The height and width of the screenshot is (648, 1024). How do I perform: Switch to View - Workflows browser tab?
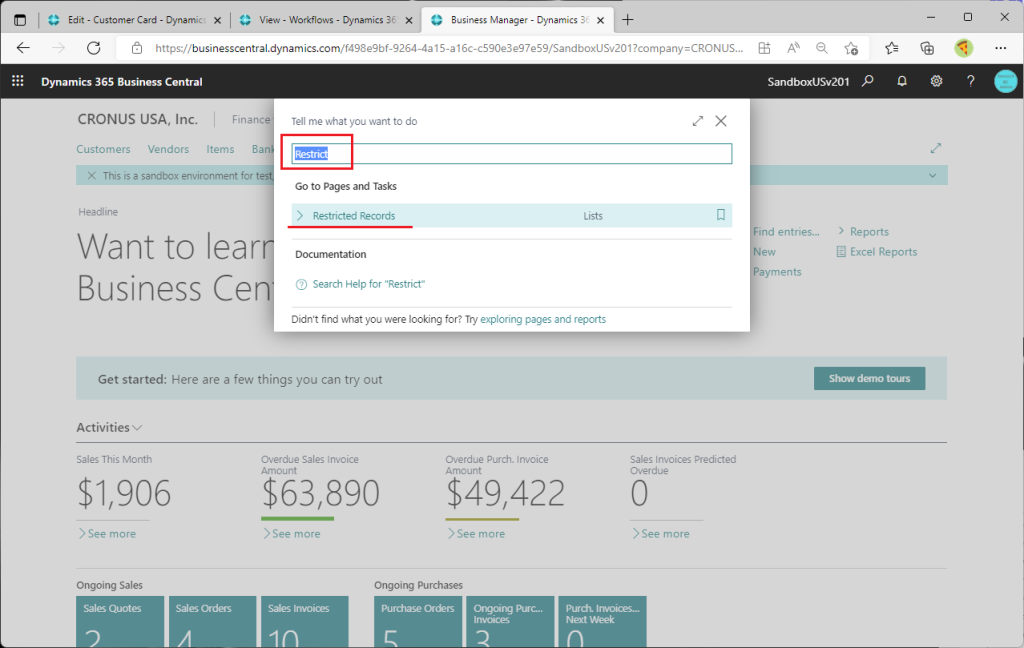(x=327, y=20)
